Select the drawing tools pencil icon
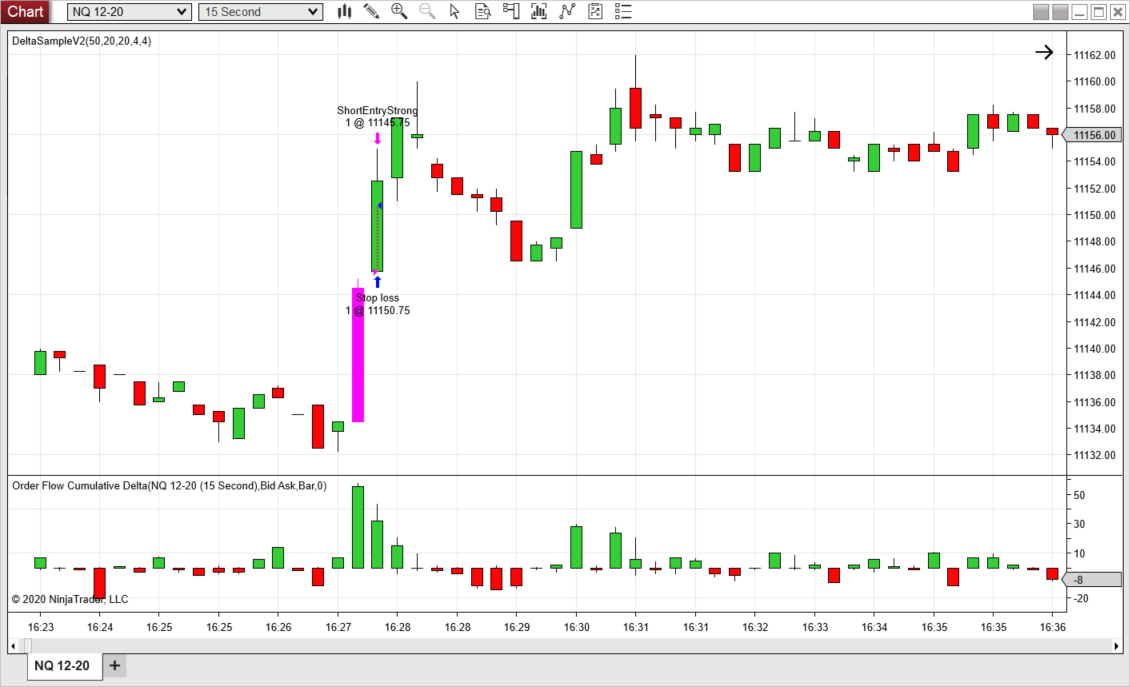Image resolution: width=1130 pixels, height=687 pixels. coord(371,12)
